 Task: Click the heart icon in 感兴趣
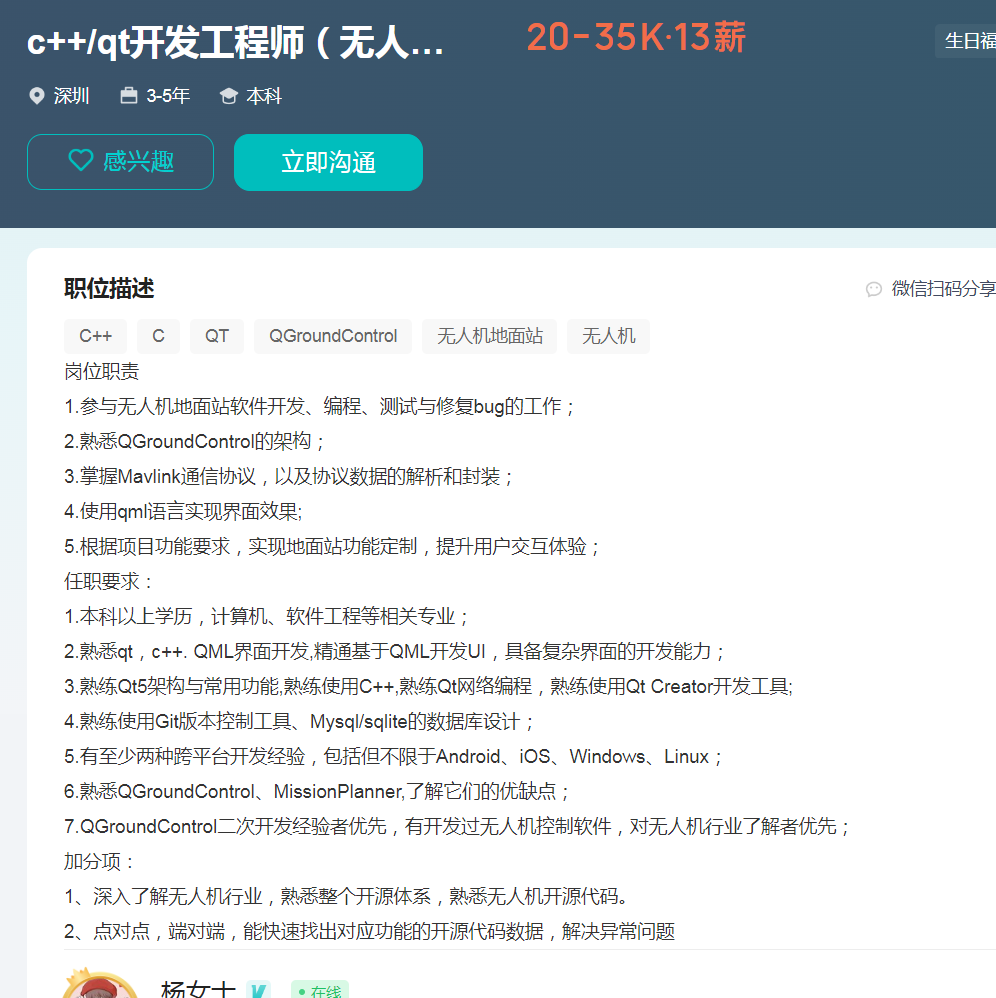[81, 160]
